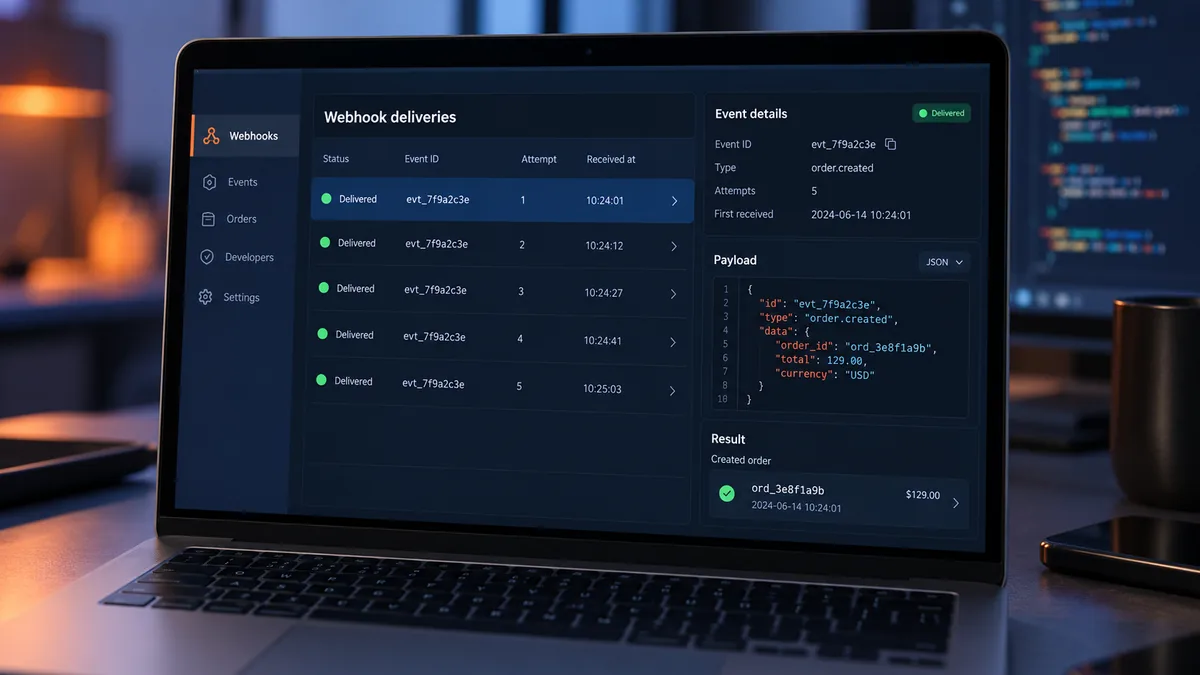Image resolution: width=1200 pixels, height=675 pixels.
Task: Click "order_id" line in the payload
Action: (x=856, y=347)
